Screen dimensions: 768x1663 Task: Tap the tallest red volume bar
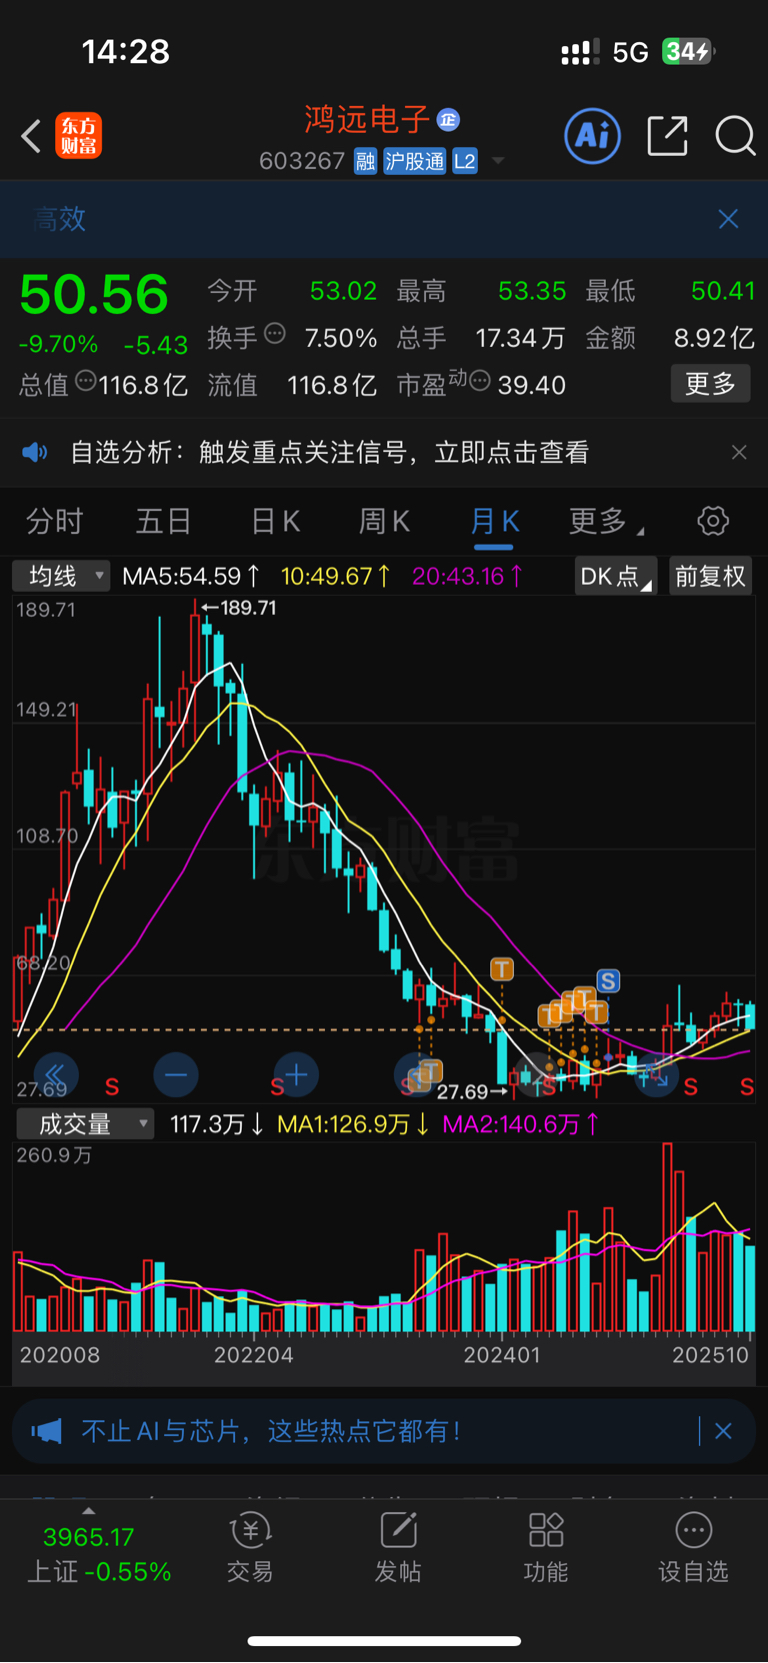(x=667, y=1237)
